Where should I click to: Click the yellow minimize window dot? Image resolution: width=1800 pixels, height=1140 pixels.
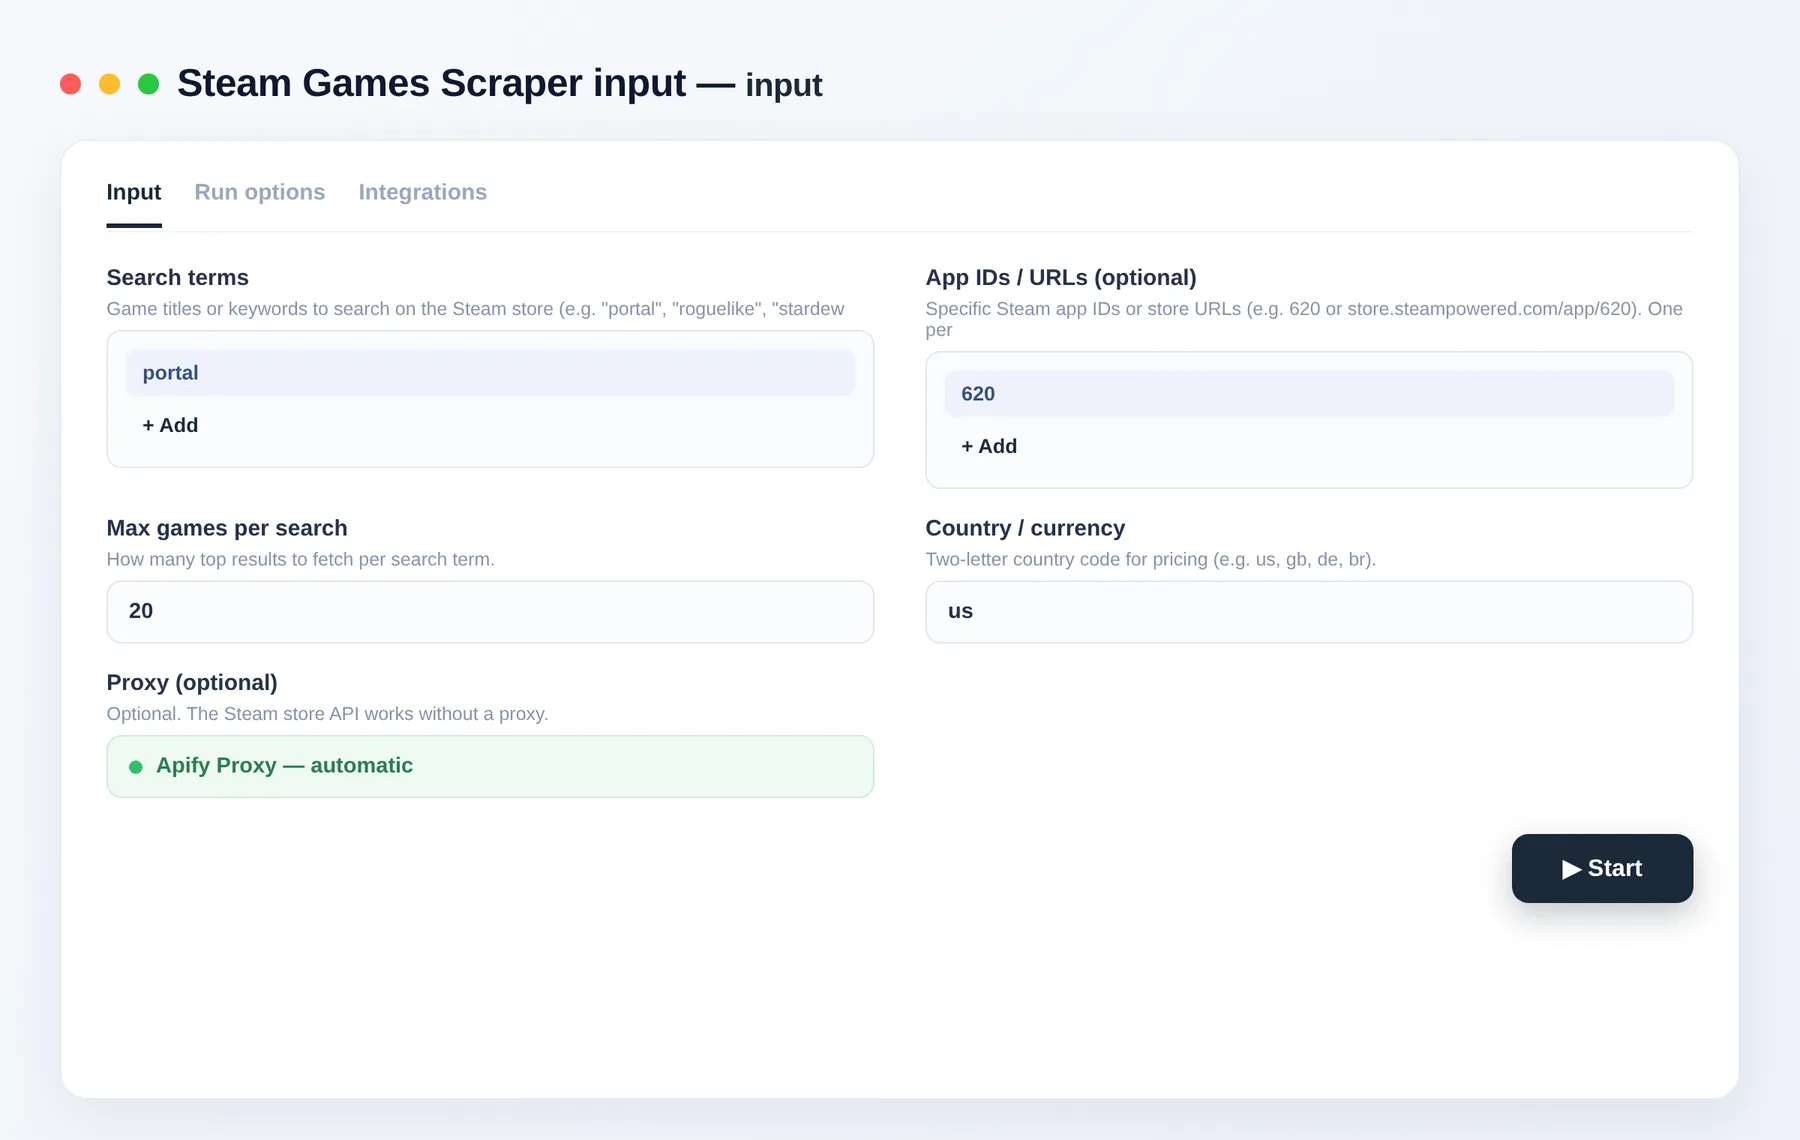110,84
